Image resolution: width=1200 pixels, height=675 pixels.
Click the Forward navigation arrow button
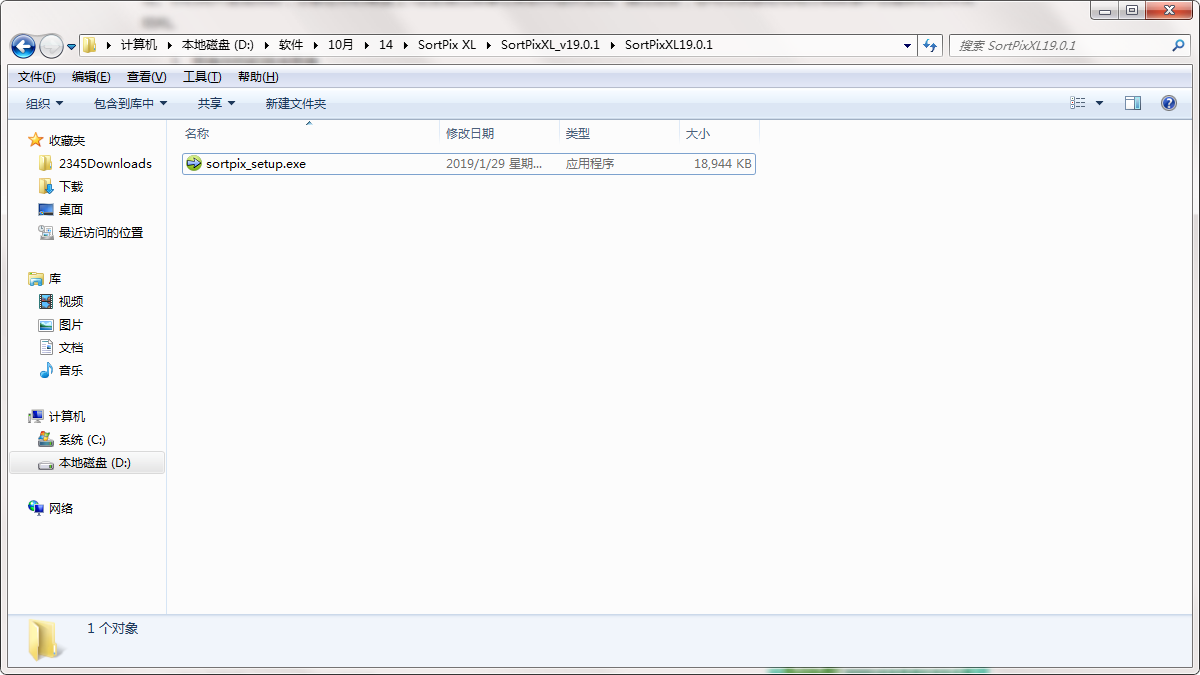click(x=51, y=46)
